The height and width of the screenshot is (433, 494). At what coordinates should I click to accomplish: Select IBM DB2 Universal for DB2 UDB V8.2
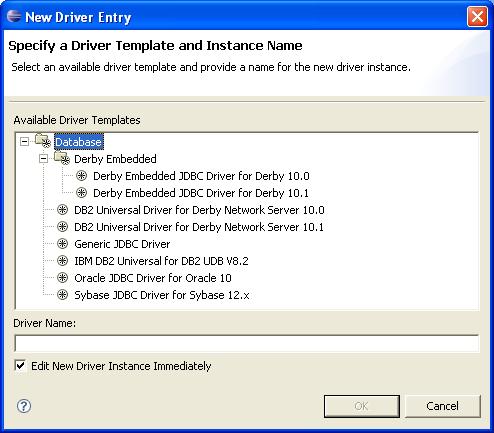coord(161,261)
